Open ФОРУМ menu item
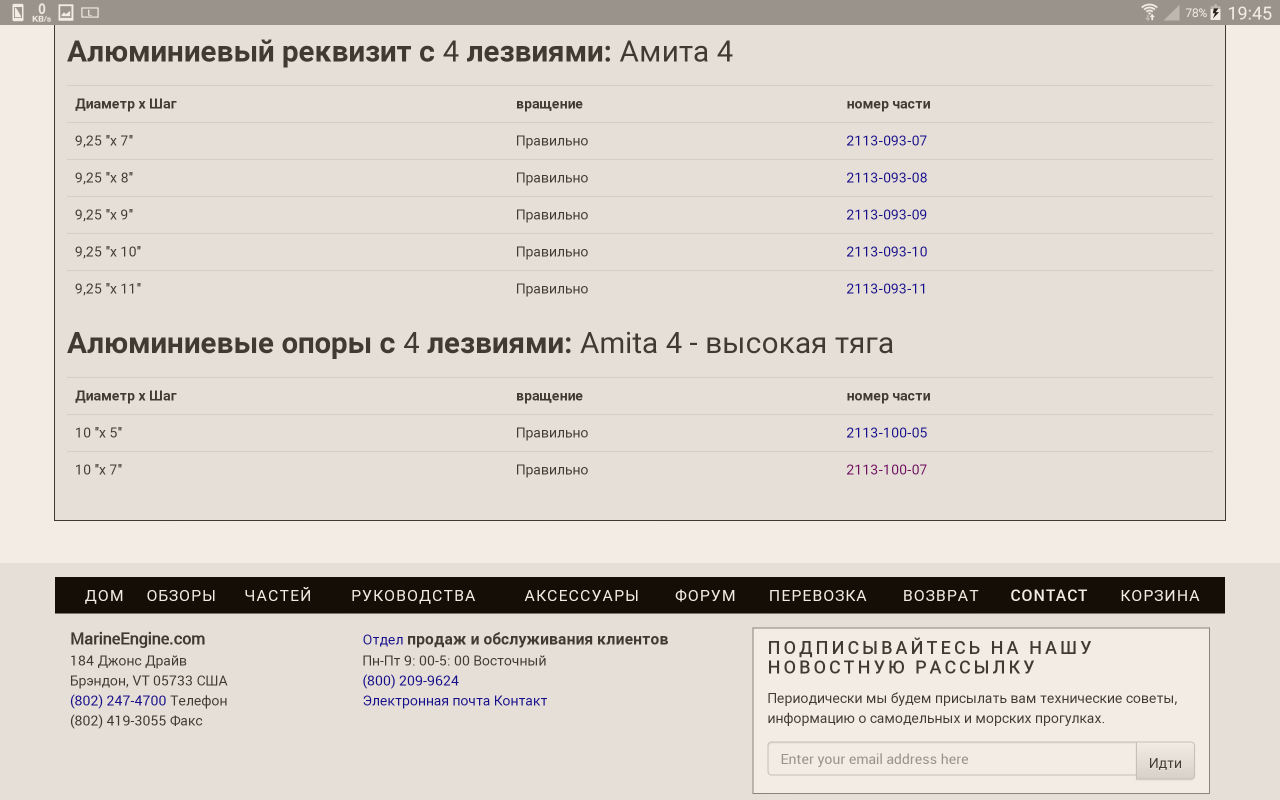Viewport: 1280px width, 800px height. pos(705,596)
